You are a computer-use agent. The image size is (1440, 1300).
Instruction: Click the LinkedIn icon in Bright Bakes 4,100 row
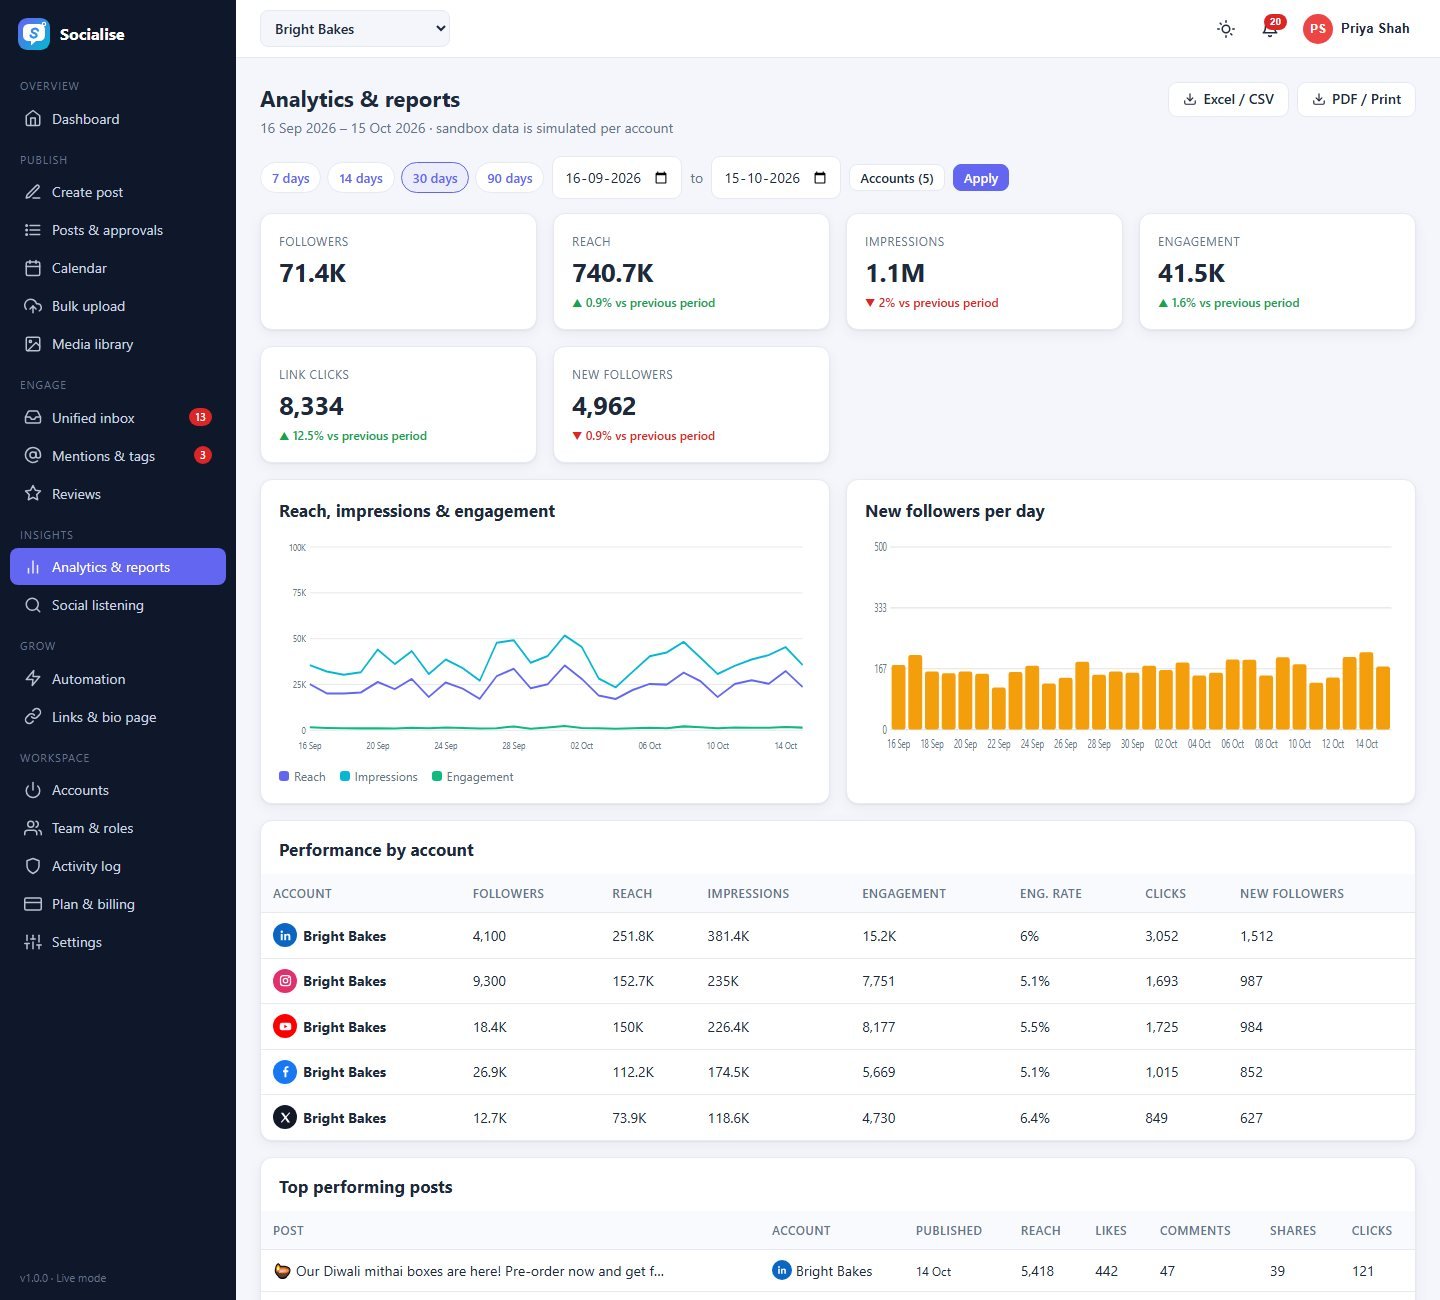[x=285, y=936]
